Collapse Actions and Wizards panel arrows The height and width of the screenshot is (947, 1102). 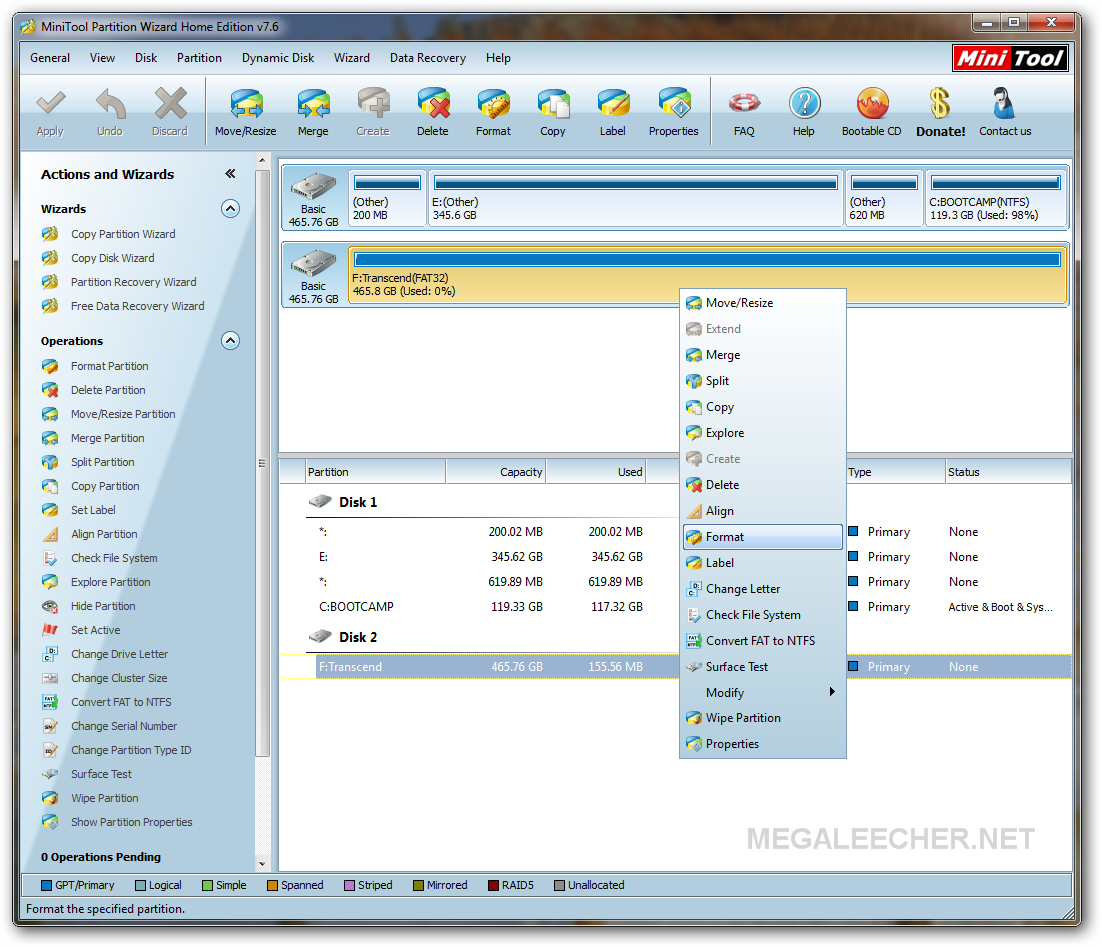pyautogui.click(x=230, y=174)
